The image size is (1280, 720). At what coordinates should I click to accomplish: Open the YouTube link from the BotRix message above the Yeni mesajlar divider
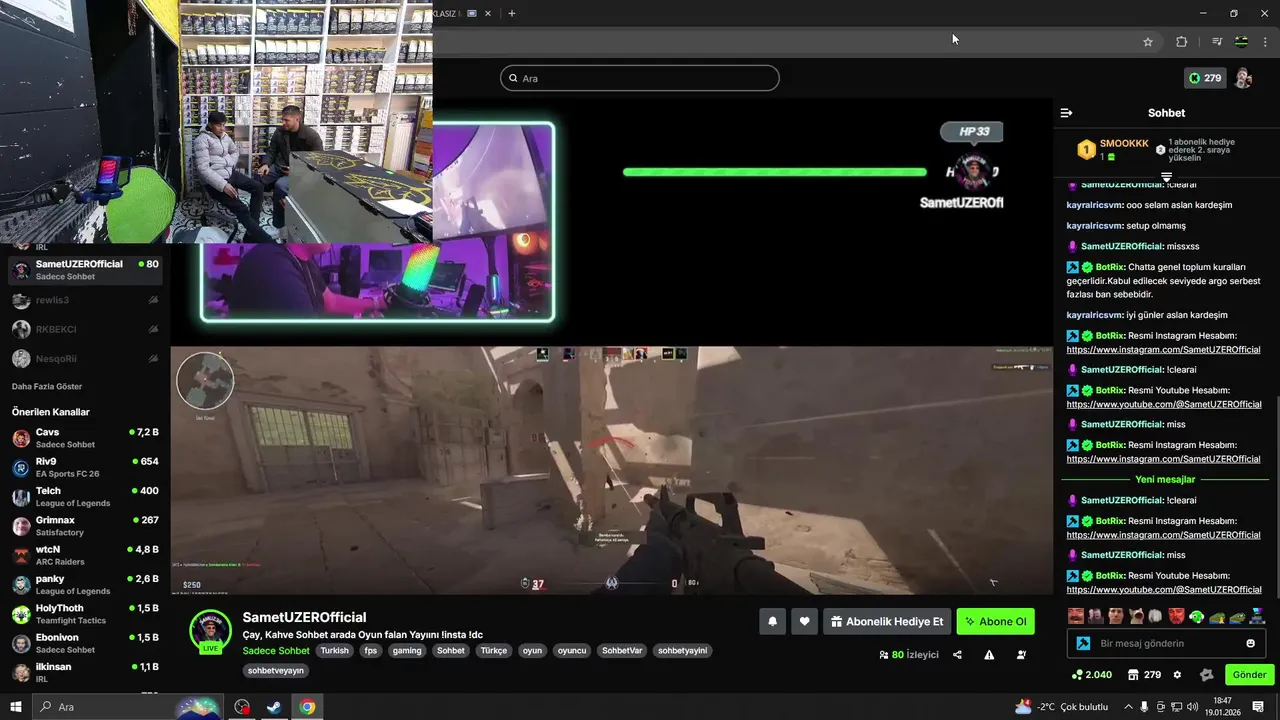[1164, 404]
